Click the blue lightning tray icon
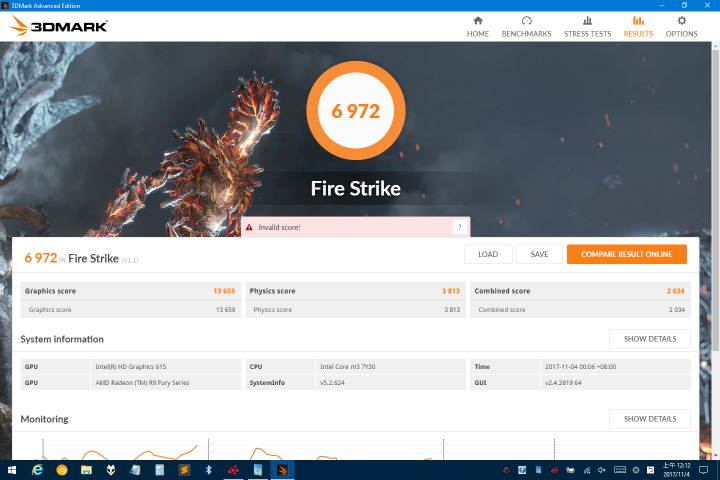 522,470
